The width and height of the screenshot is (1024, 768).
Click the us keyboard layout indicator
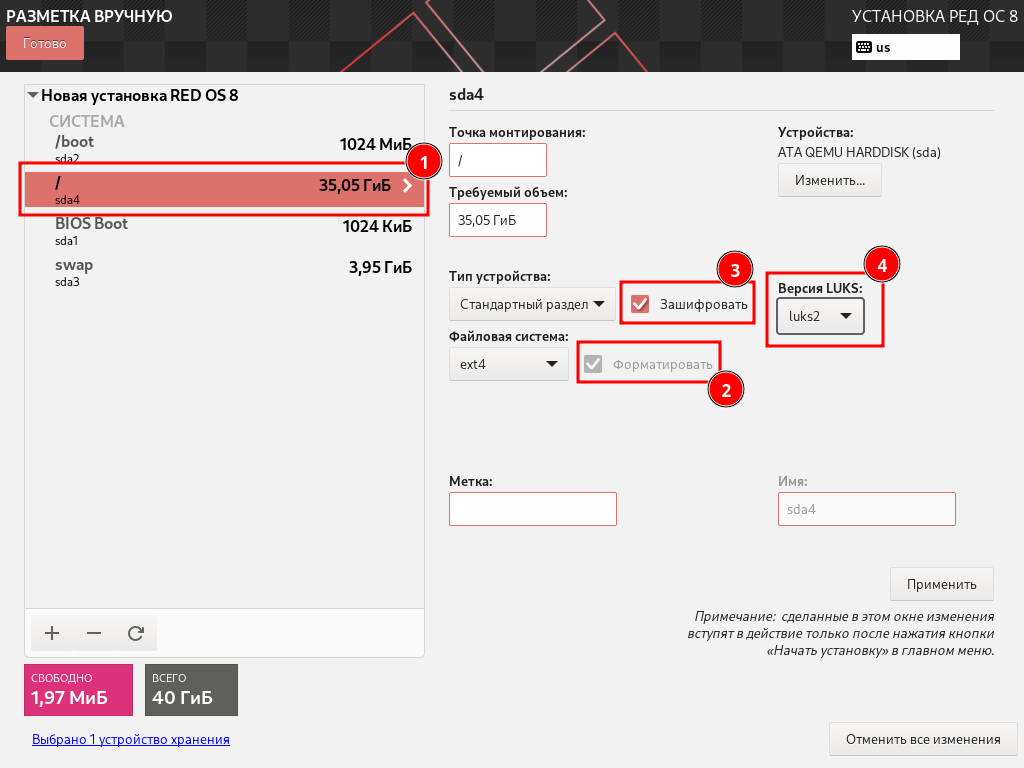(906, 47)
